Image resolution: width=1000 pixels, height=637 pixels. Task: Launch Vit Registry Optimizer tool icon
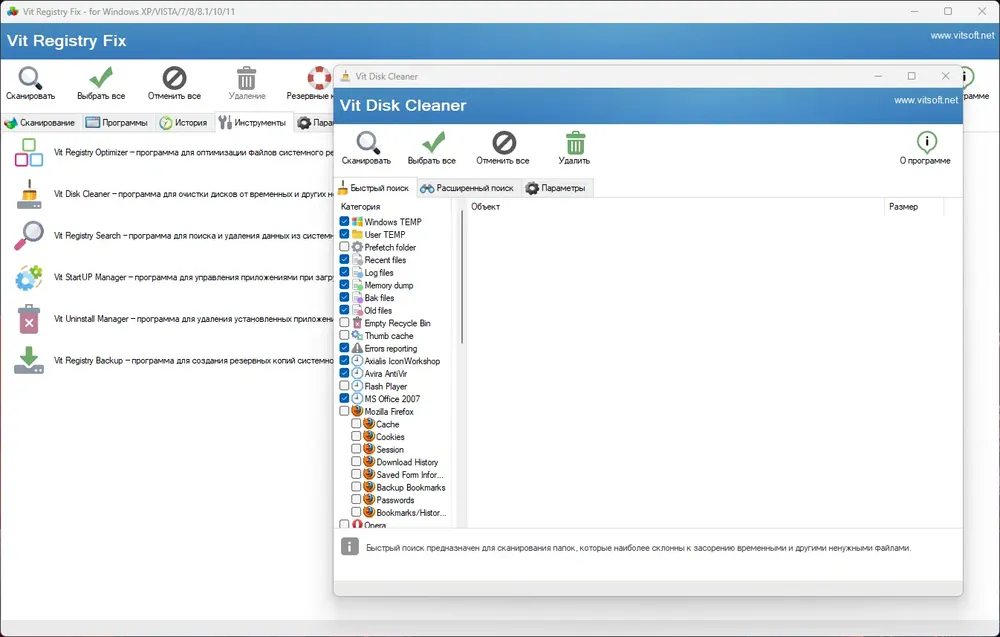coord(29,152)
